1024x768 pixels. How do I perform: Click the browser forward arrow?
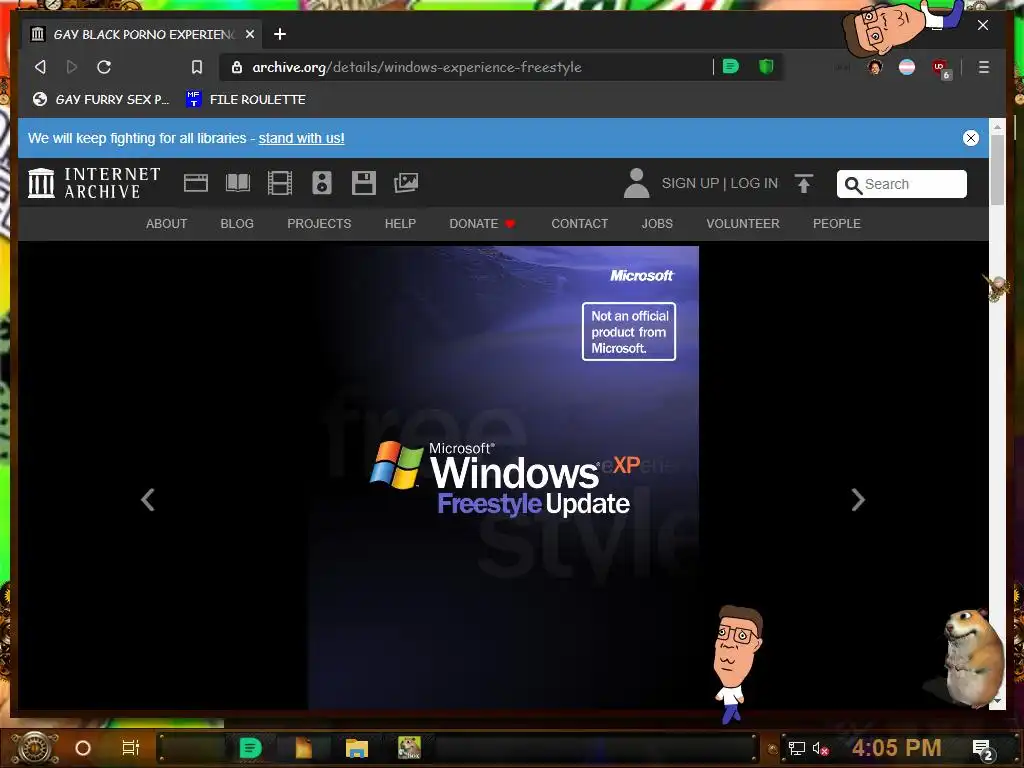(72, 67)
